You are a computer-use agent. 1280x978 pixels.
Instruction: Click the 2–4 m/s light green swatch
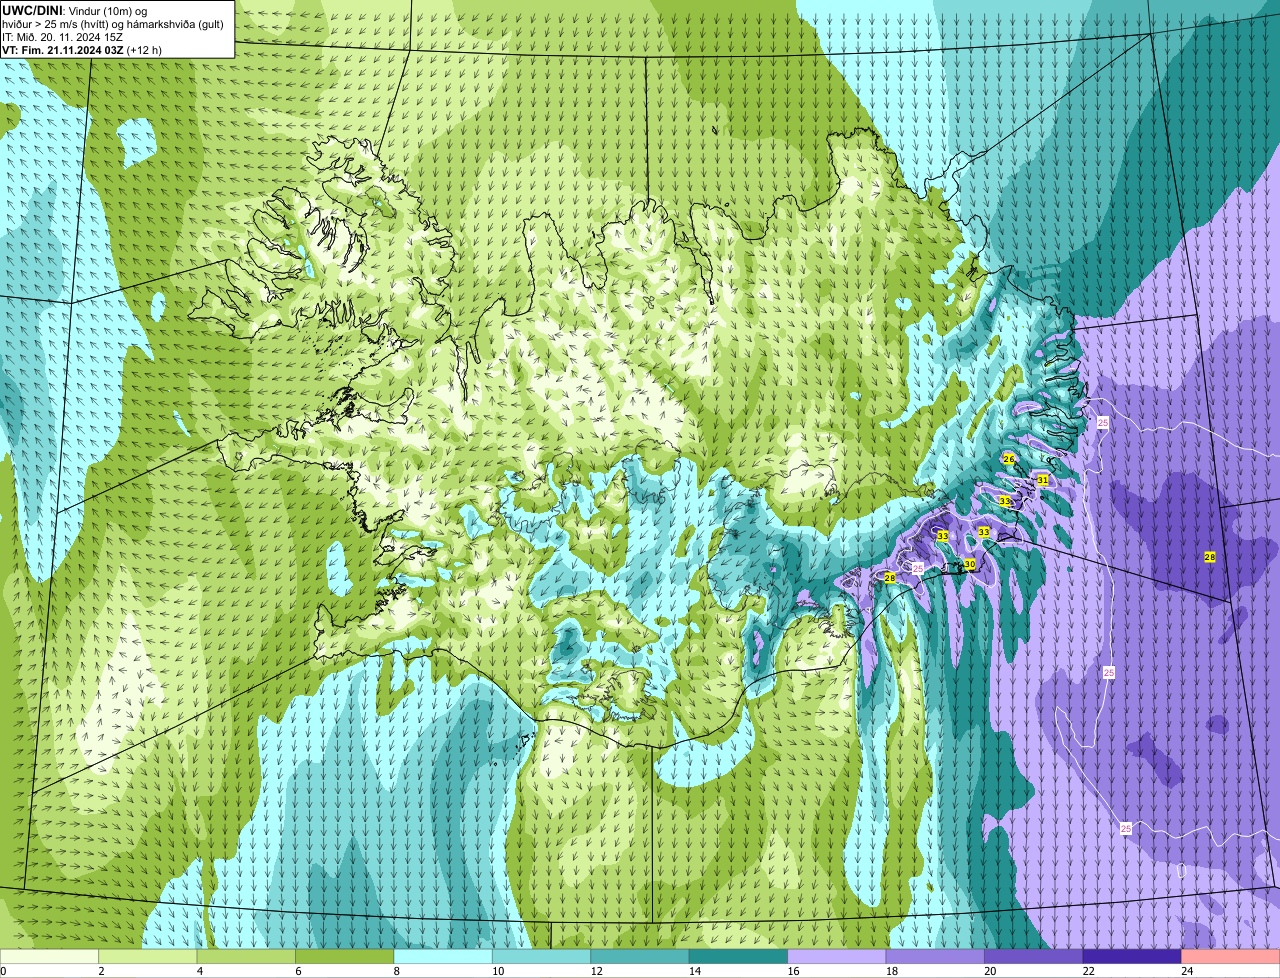click(x=148, y=956)
